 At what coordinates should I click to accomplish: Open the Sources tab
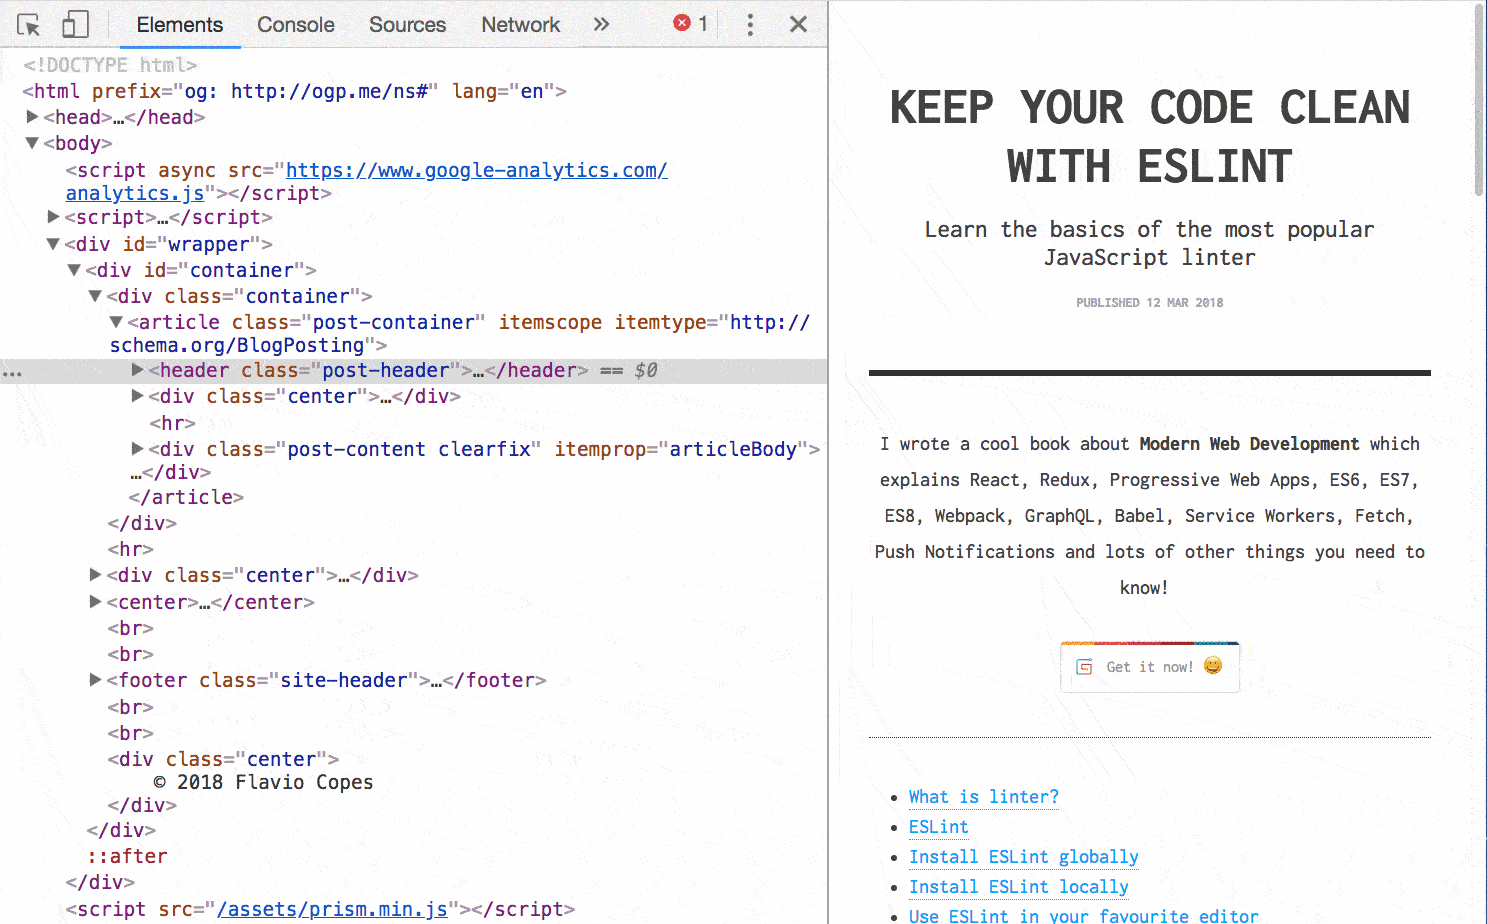pyautogui.click(x=407, y=25)
